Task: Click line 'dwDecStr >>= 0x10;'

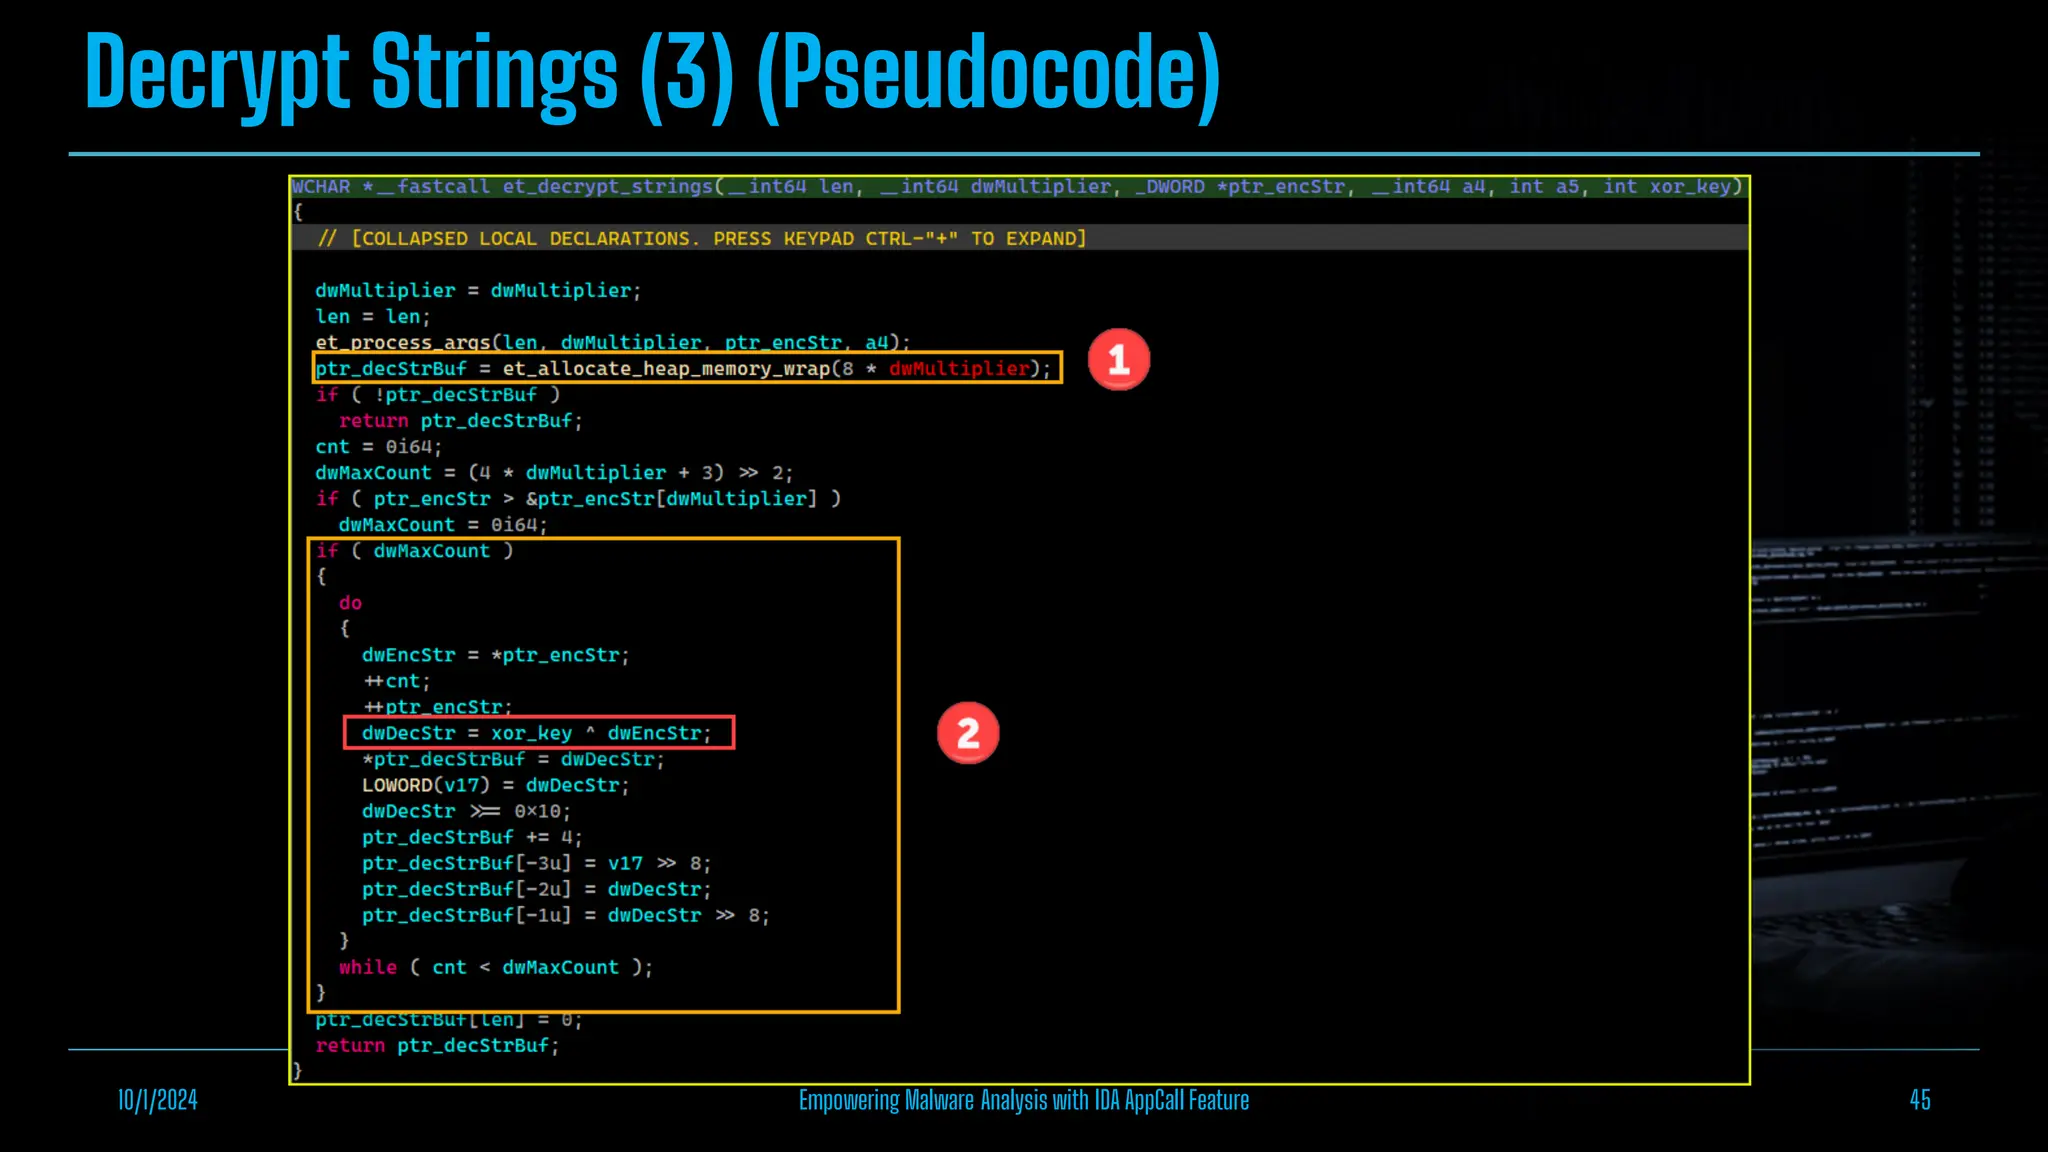Action: [466, 811]
